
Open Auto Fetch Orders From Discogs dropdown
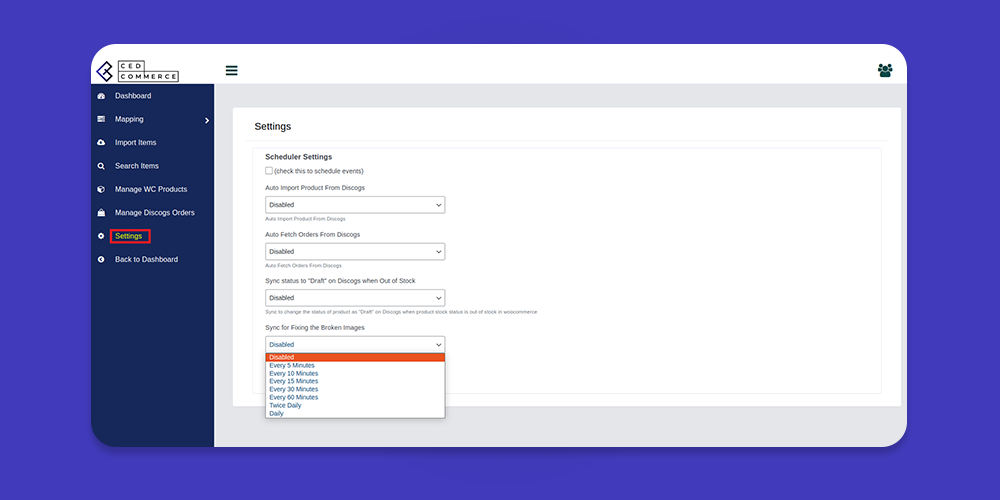point(355,251)
